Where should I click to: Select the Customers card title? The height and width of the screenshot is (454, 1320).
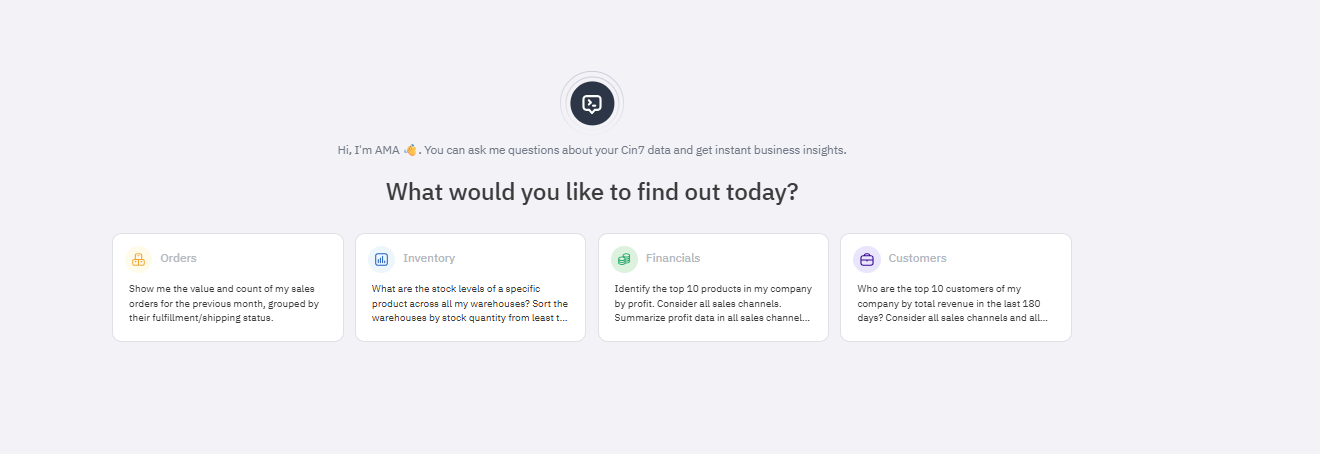click(x=917, y=258)
